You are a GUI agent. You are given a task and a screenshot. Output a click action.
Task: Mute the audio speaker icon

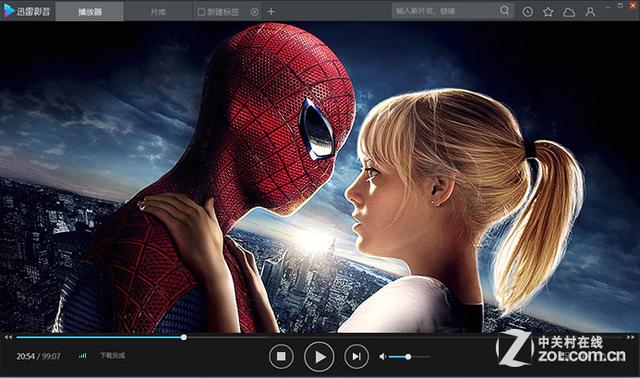(382, 357)
